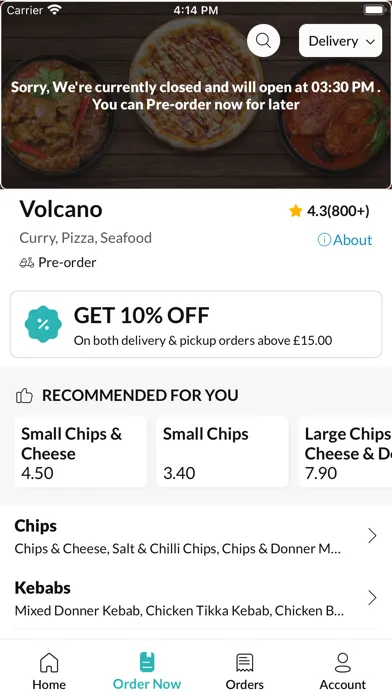The image size is (392, 696).
Task: Tap the star rating 4.3(800+)
Action: pyautogui.click(x=329, y=211)
